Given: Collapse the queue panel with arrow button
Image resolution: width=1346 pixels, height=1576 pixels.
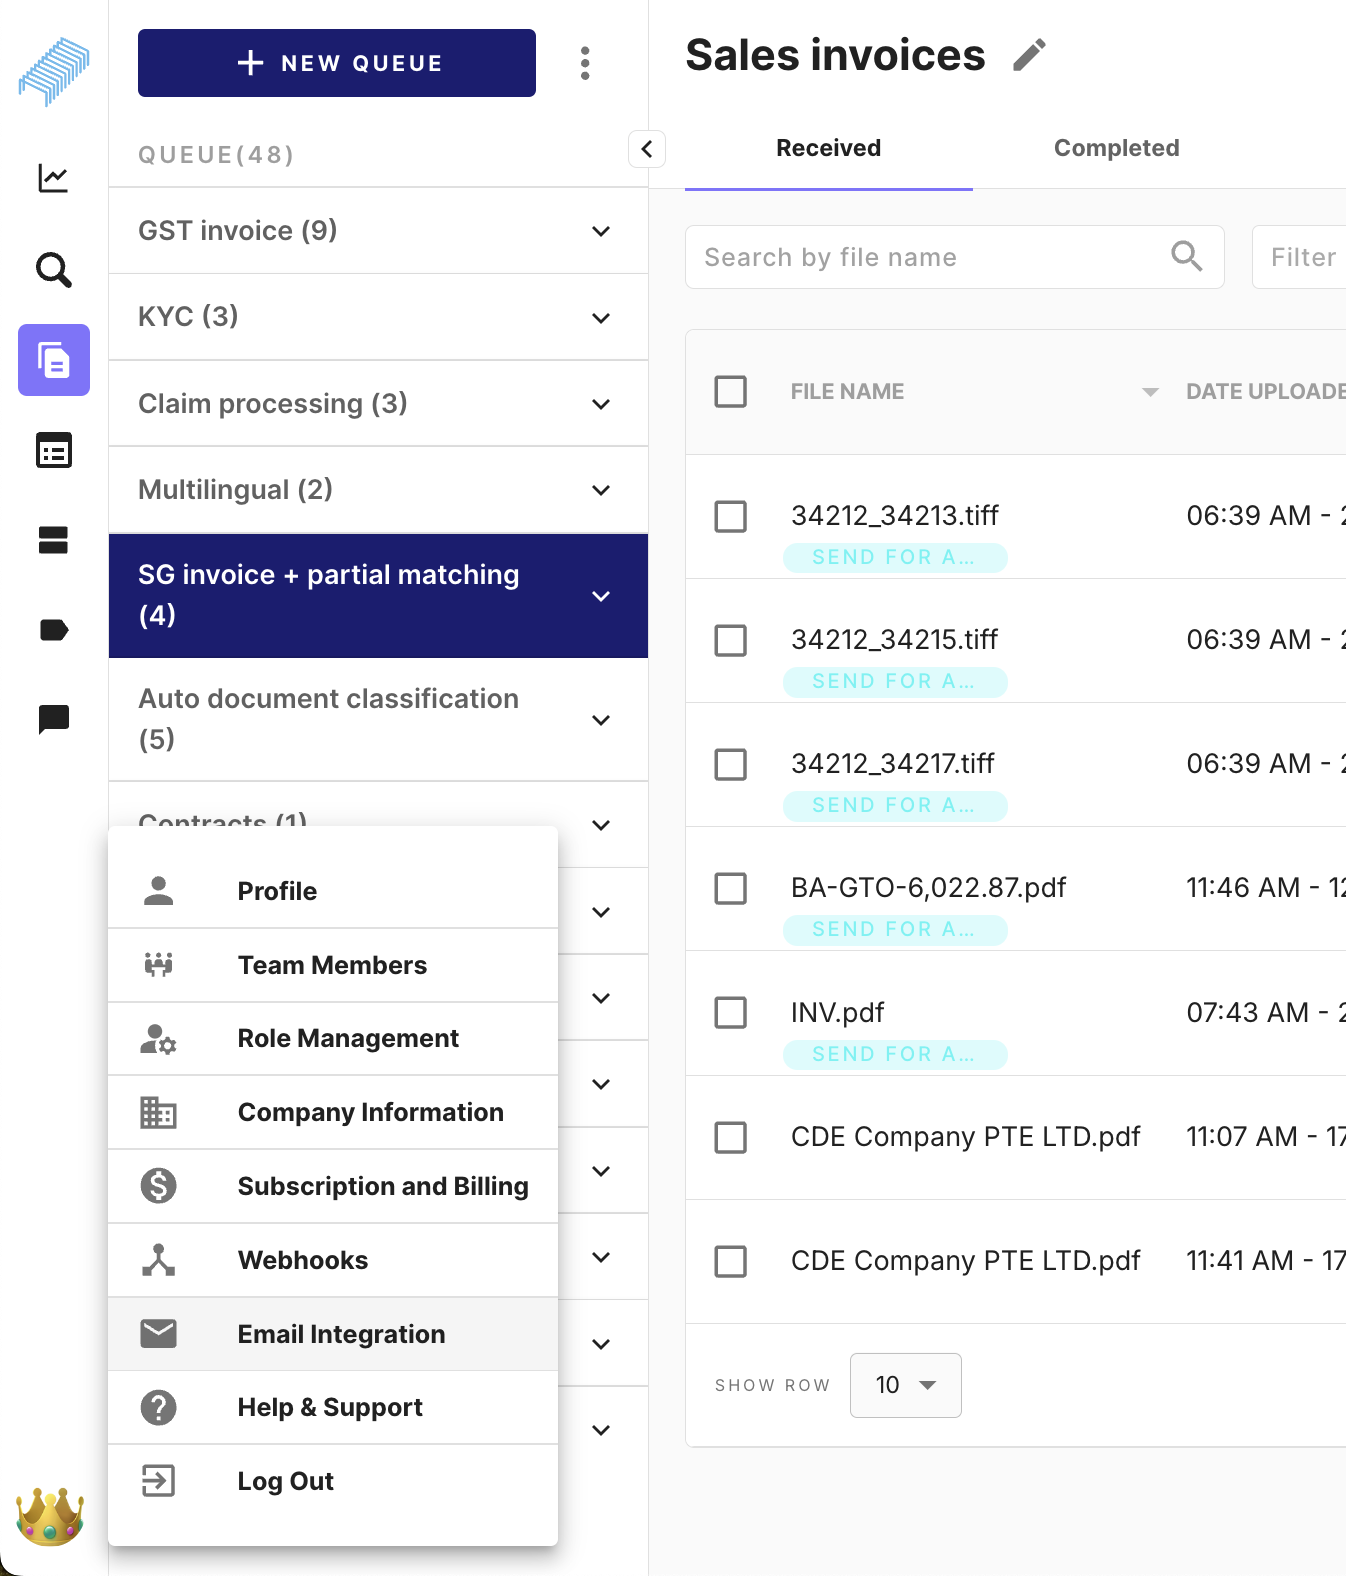Looking at the screenshot, I should (647, 149).
